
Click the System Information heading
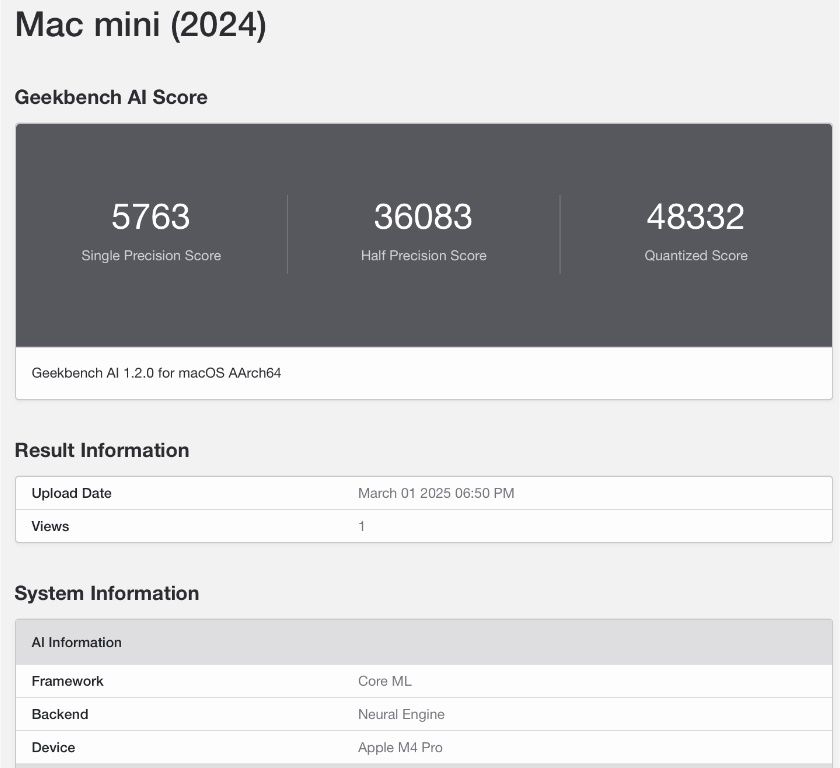point(107,593)
